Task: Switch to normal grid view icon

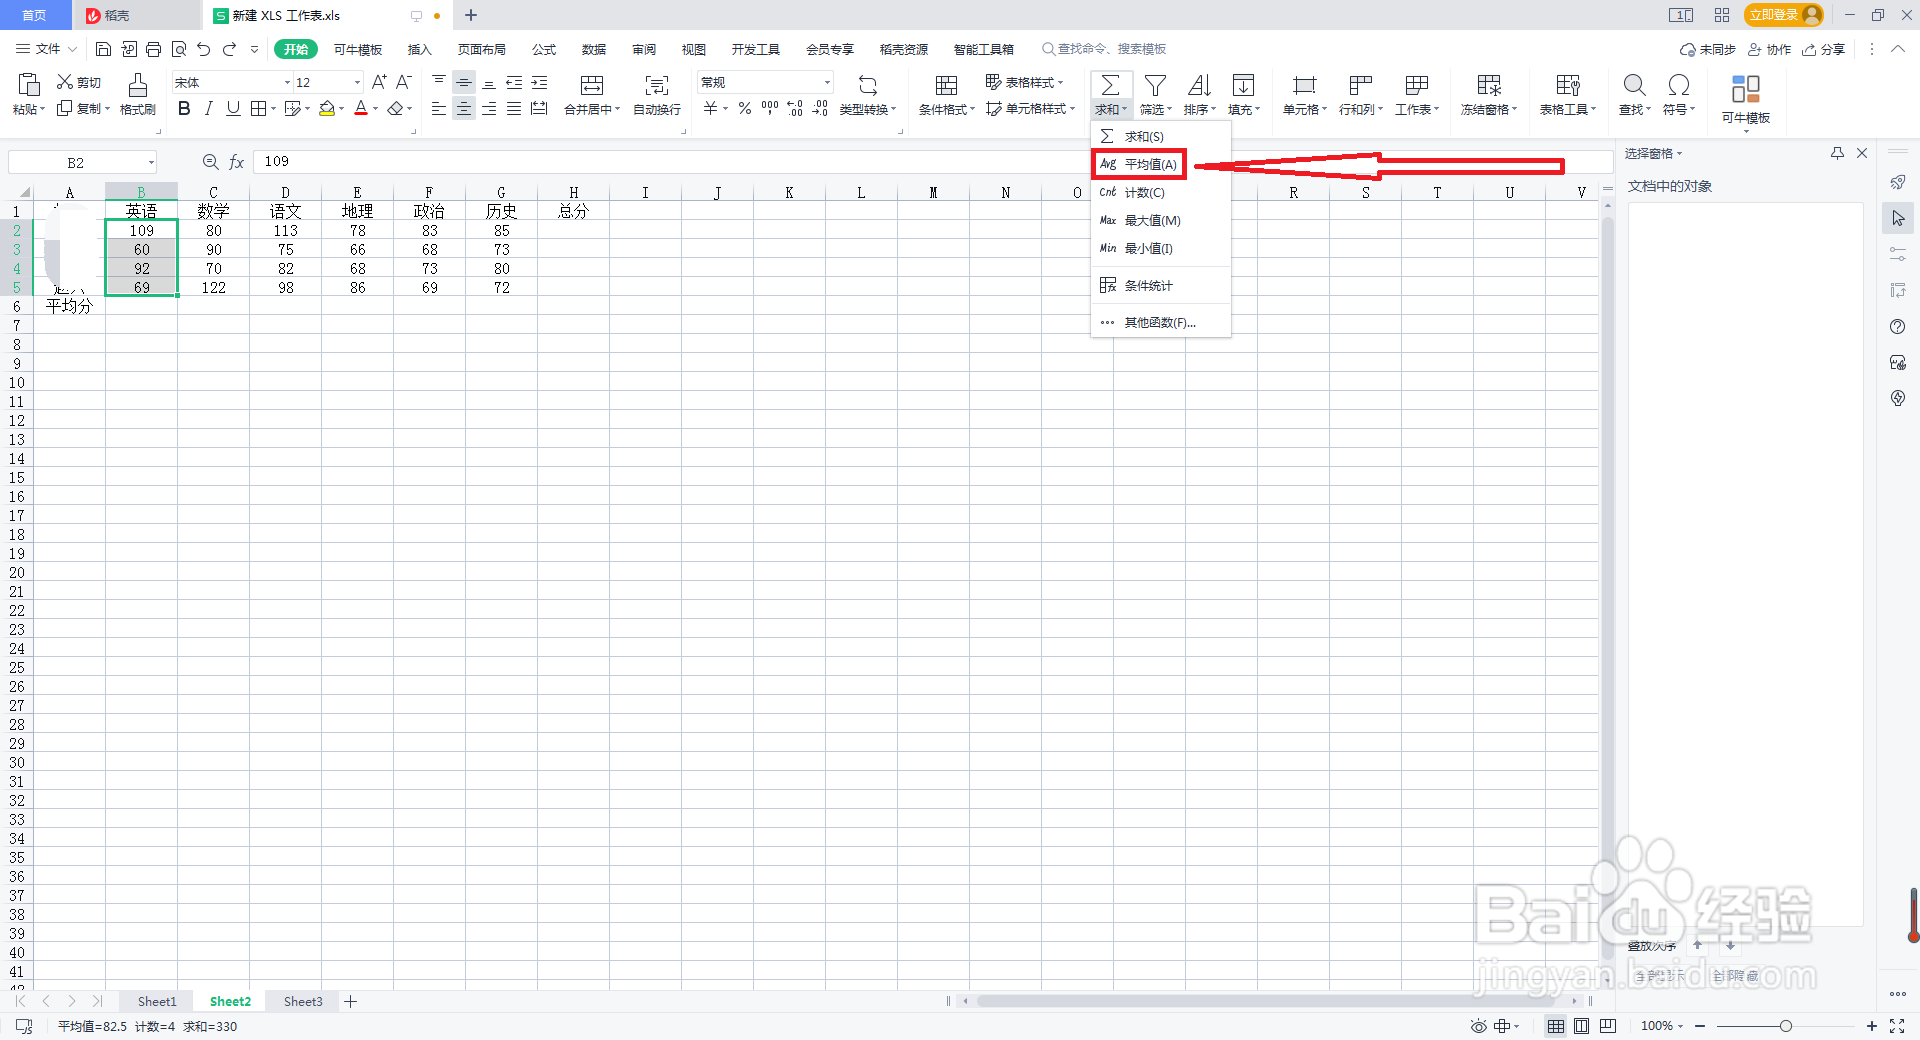Action: click(1556, 1026)
